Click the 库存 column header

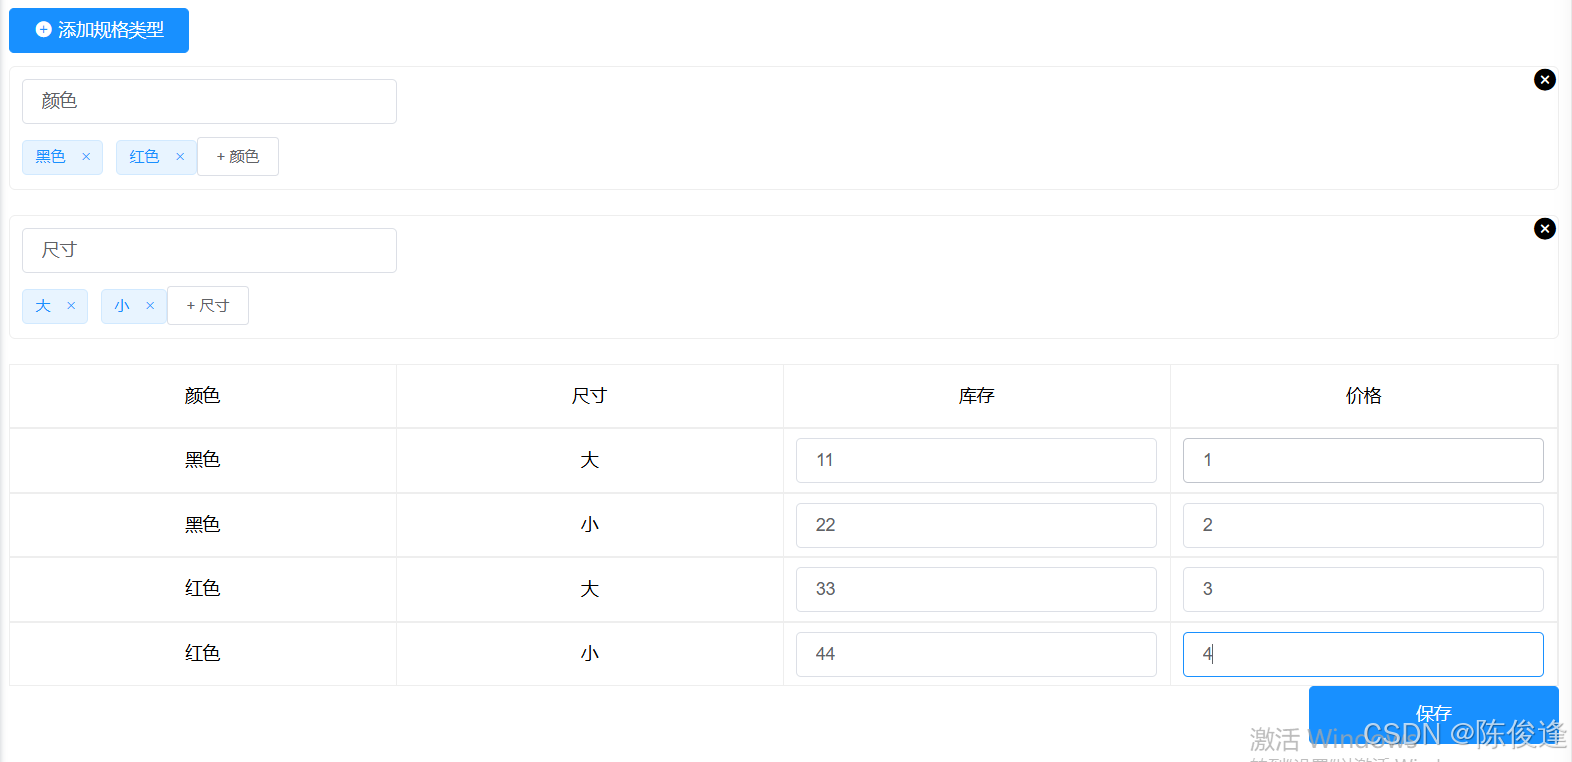pyautogui.click(x=975, y=396)
